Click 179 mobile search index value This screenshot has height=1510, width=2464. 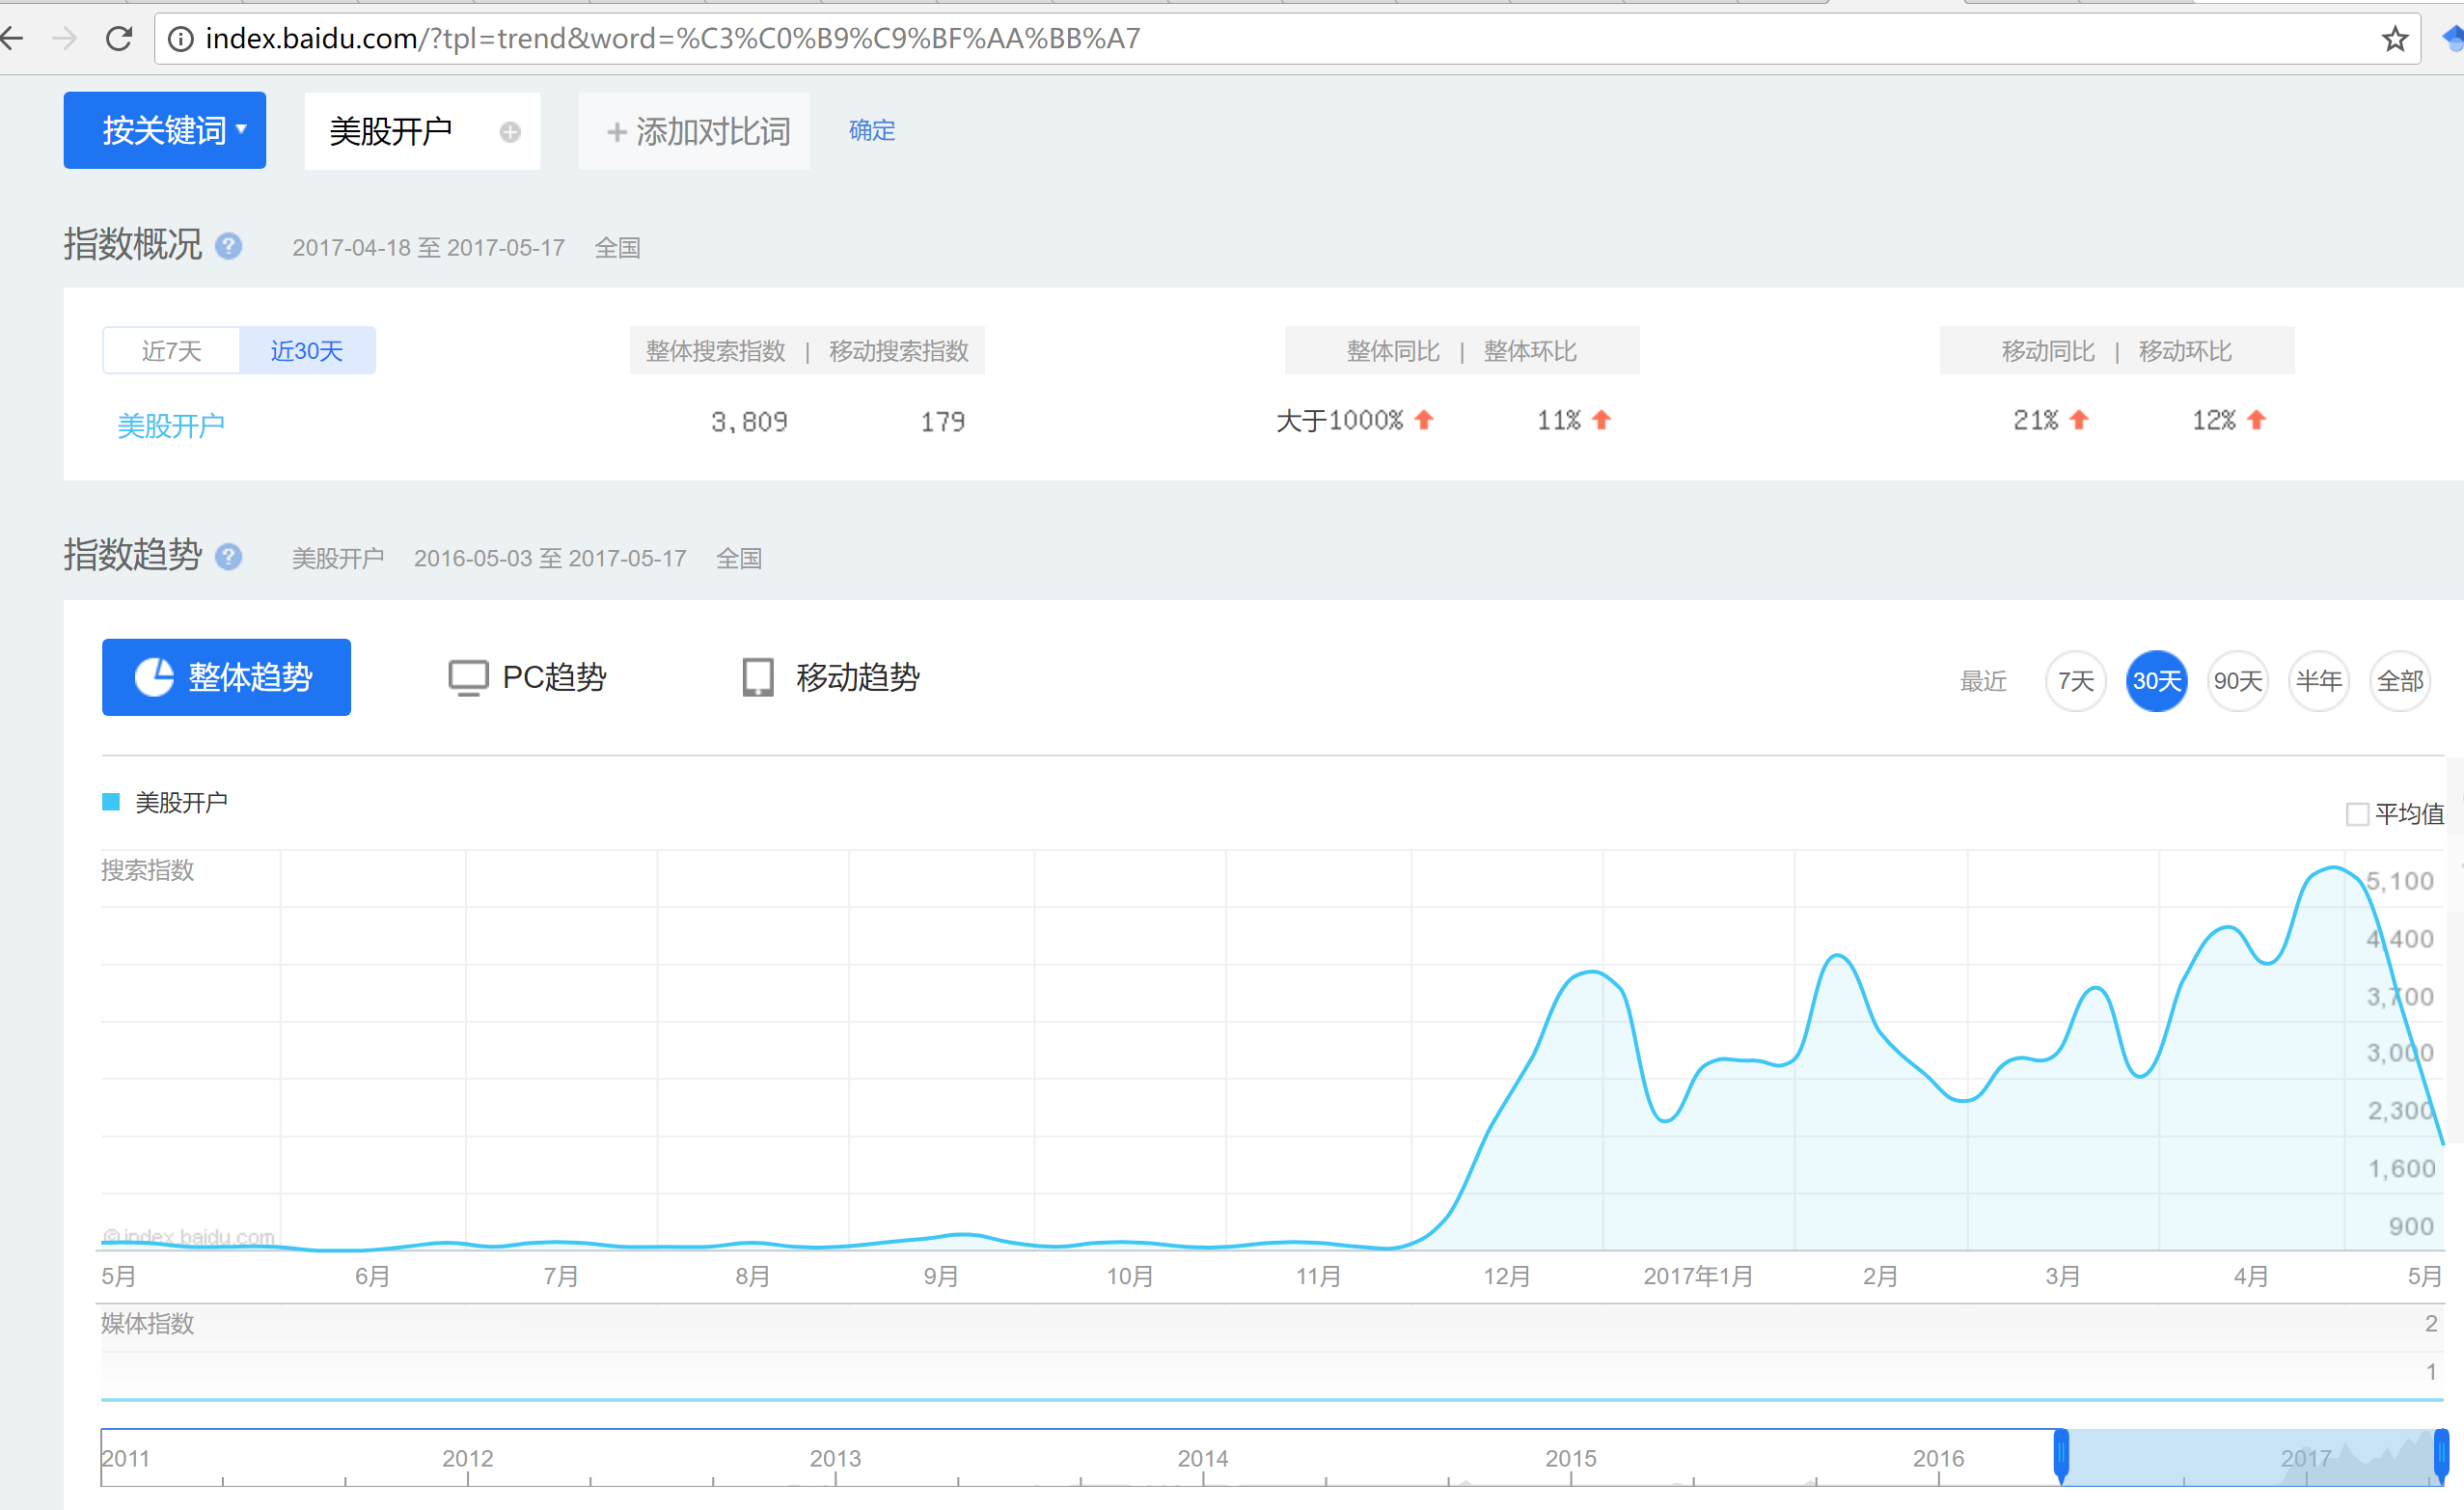943,422
